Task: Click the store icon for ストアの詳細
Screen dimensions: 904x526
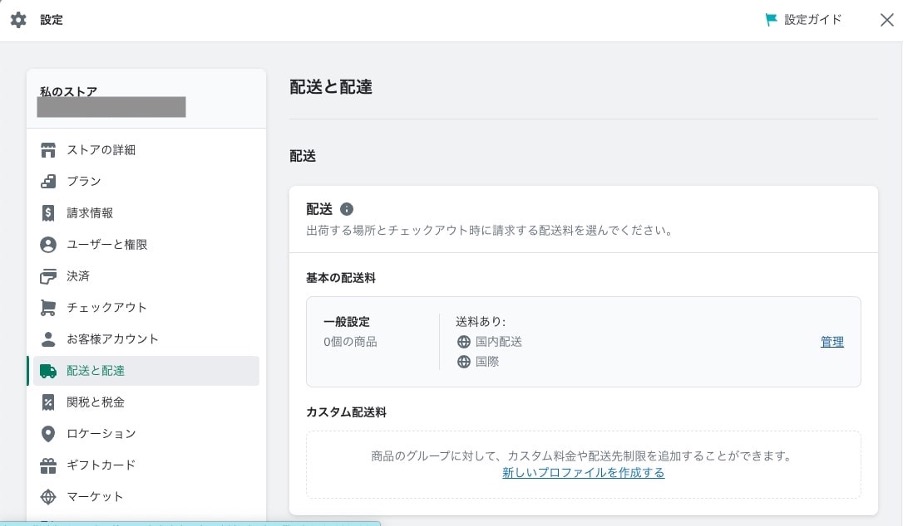Action: point(48,150)
